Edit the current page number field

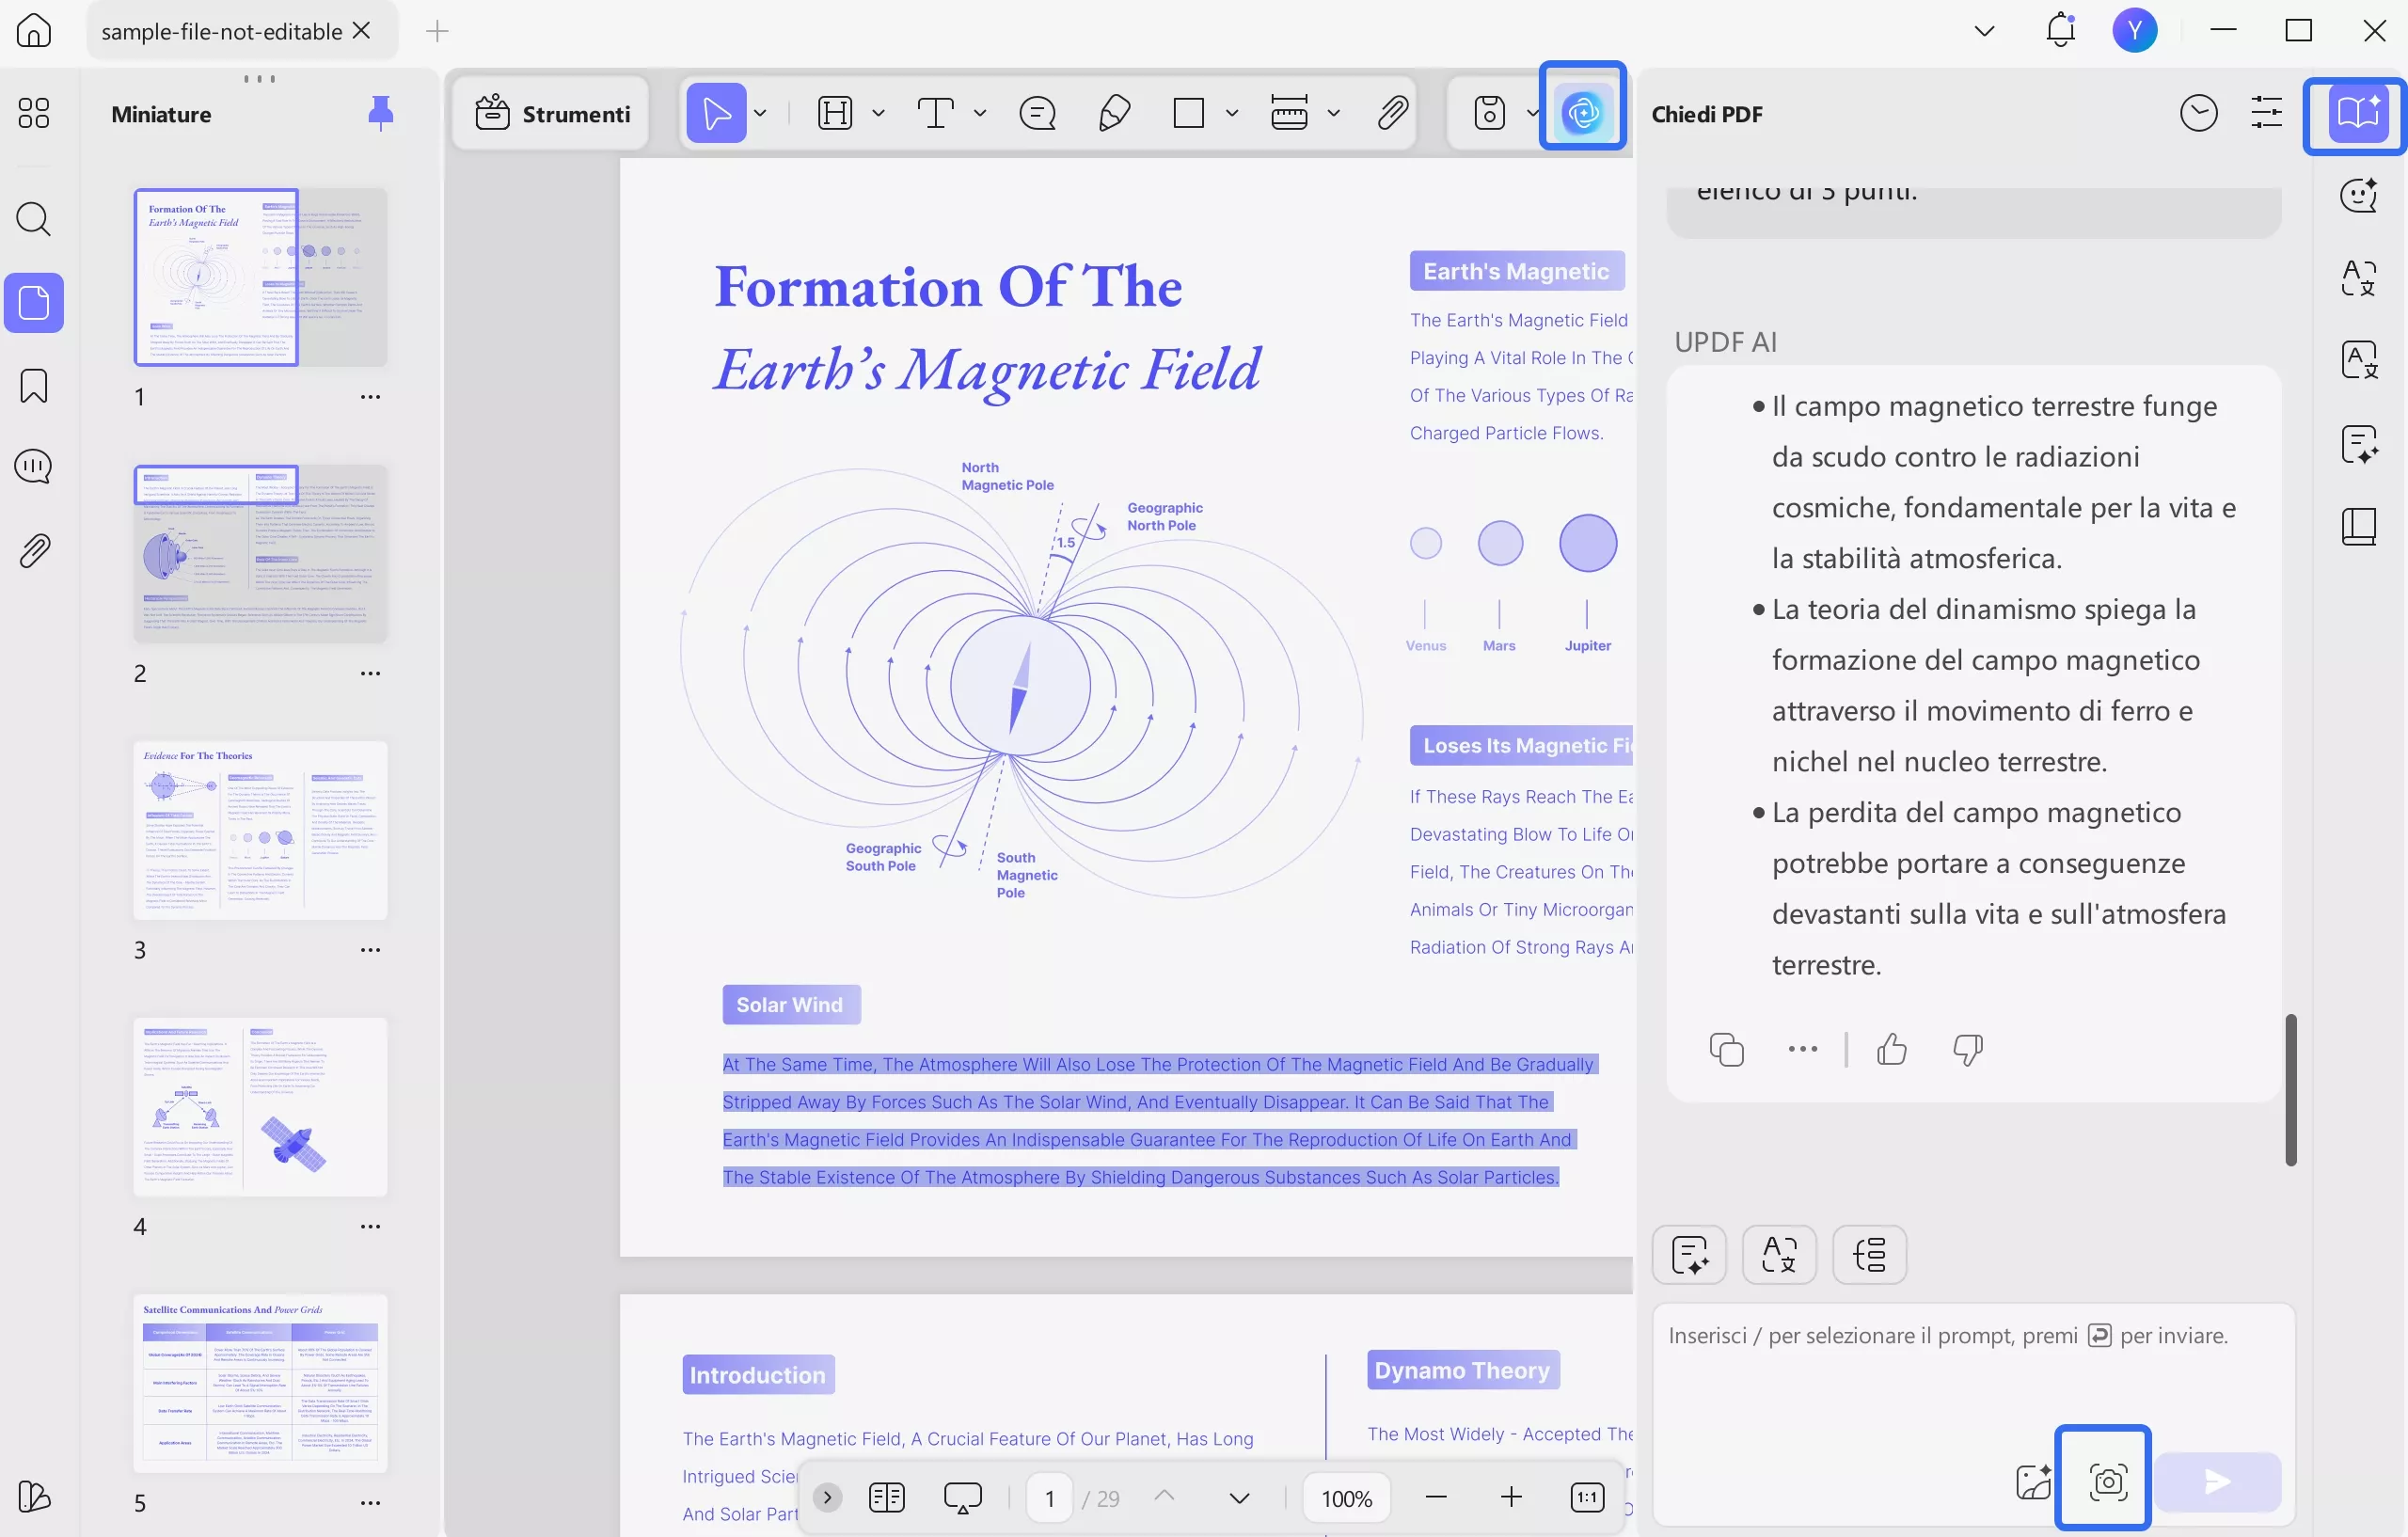[1049, 1498]
